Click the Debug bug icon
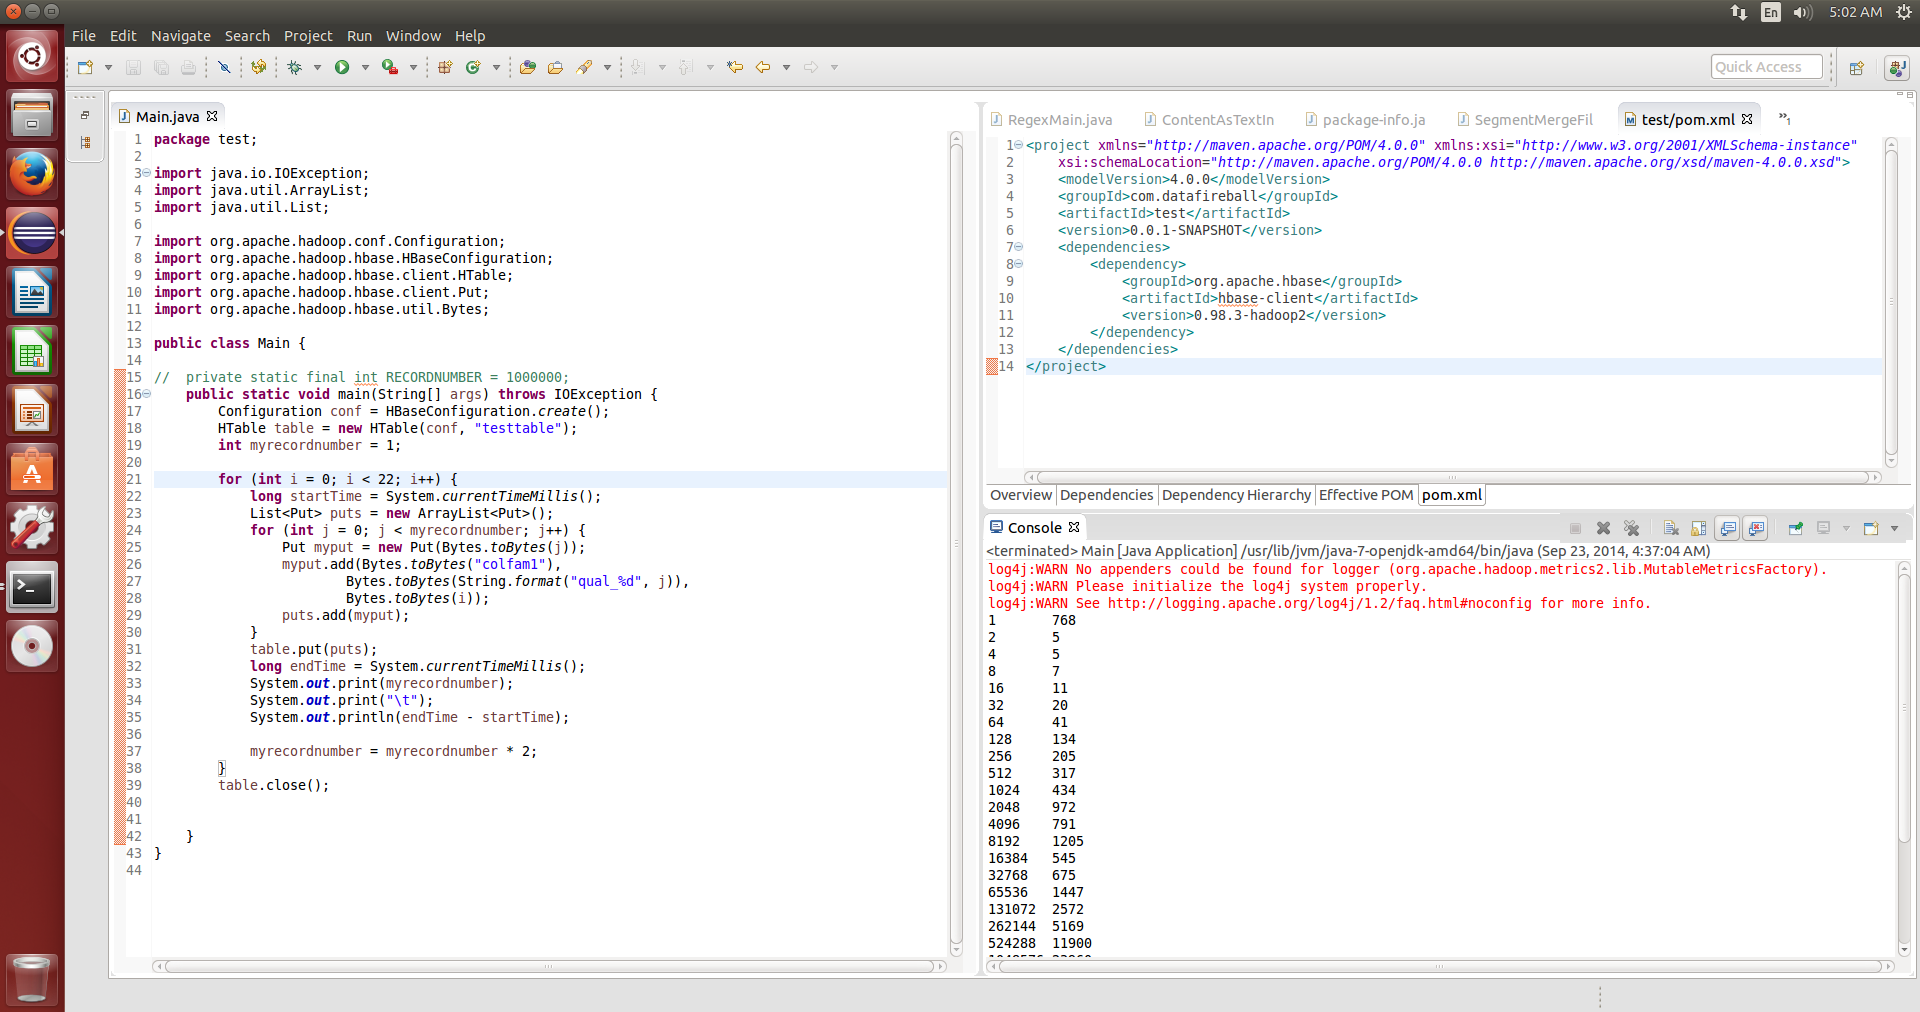This screenshot has height=1012, width=1920. click(x=294, y=67)
